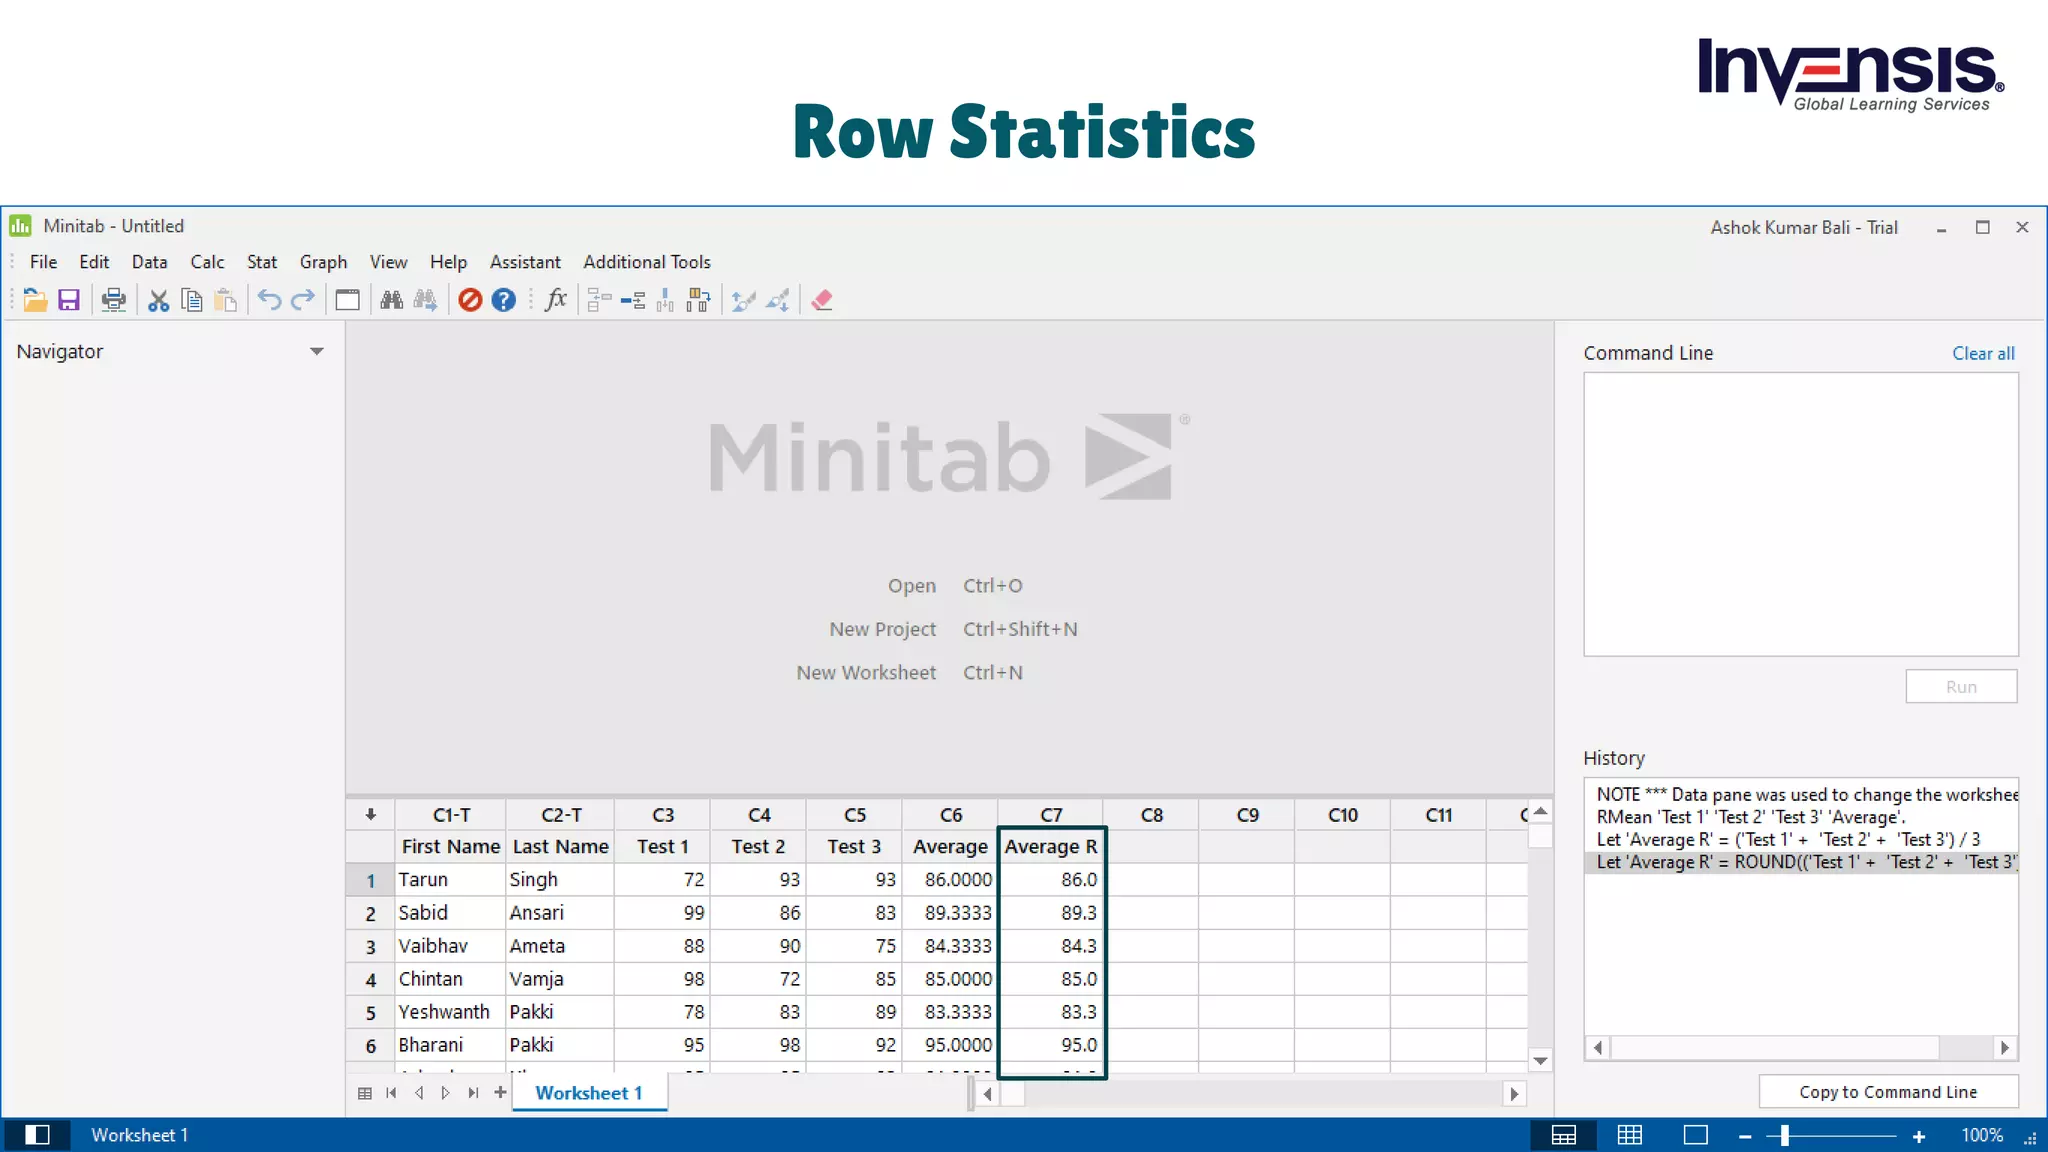Screen dimensions: 2048x1152
Task: Switch to split output and data view
Action: 1564,1135
